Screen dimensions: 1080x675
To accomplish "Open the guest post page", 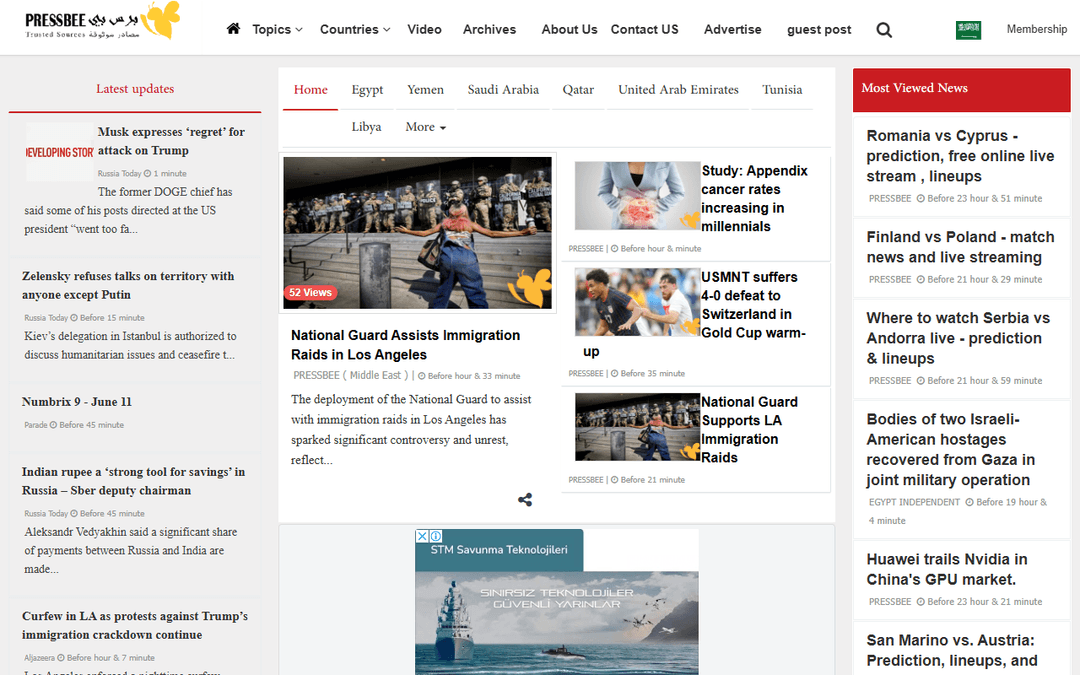I will click(x=819, y=29).
